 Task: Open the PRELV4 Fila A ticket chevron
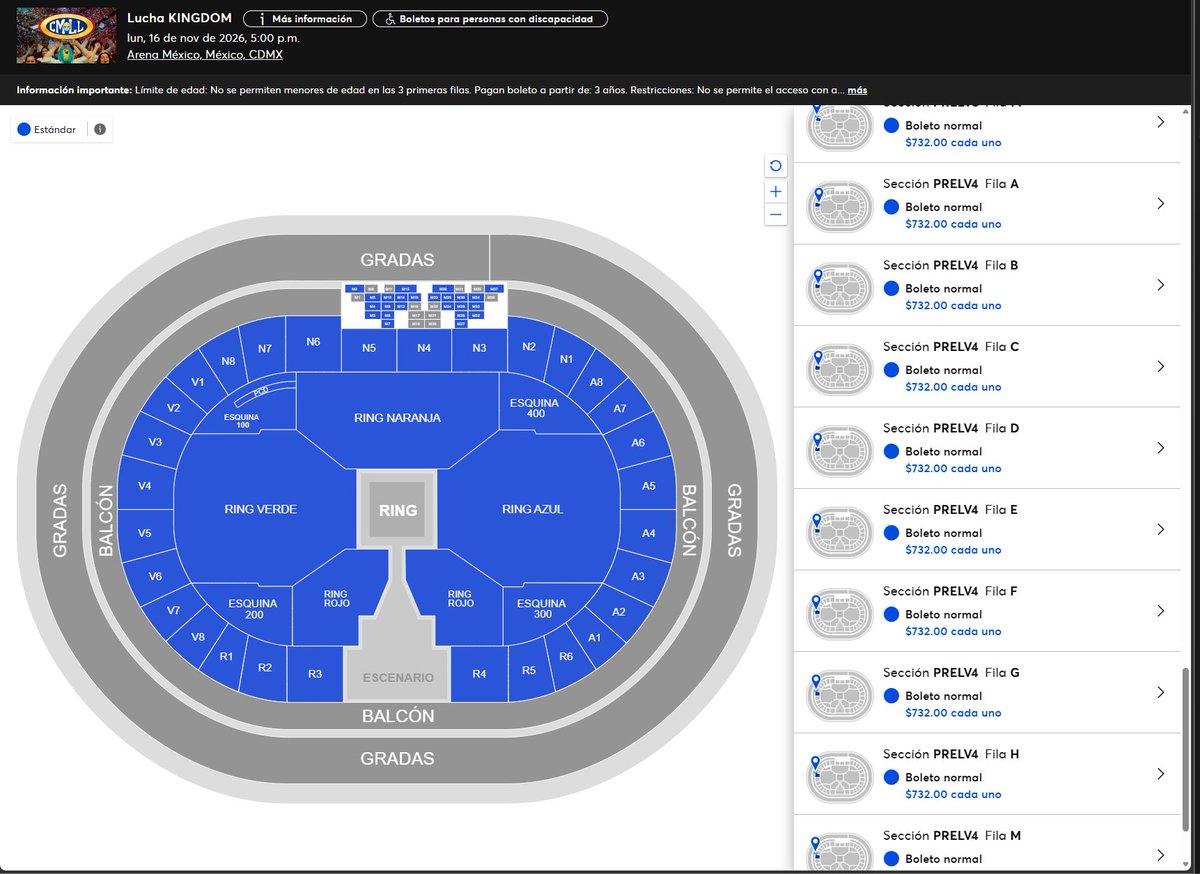[1160, 203]
